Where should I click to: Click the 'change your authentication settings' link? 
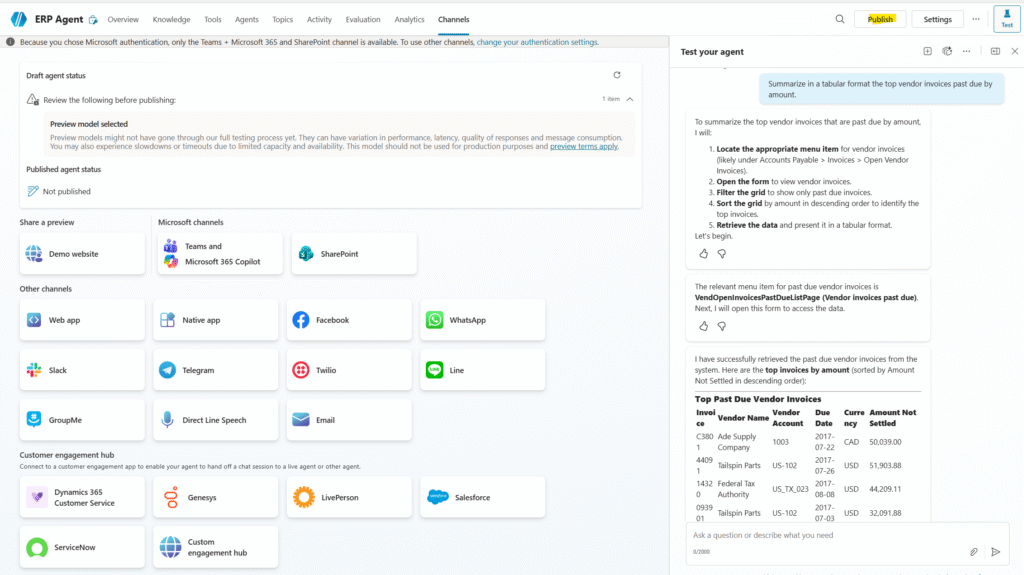pyautogui.click(x=537, y=42)
